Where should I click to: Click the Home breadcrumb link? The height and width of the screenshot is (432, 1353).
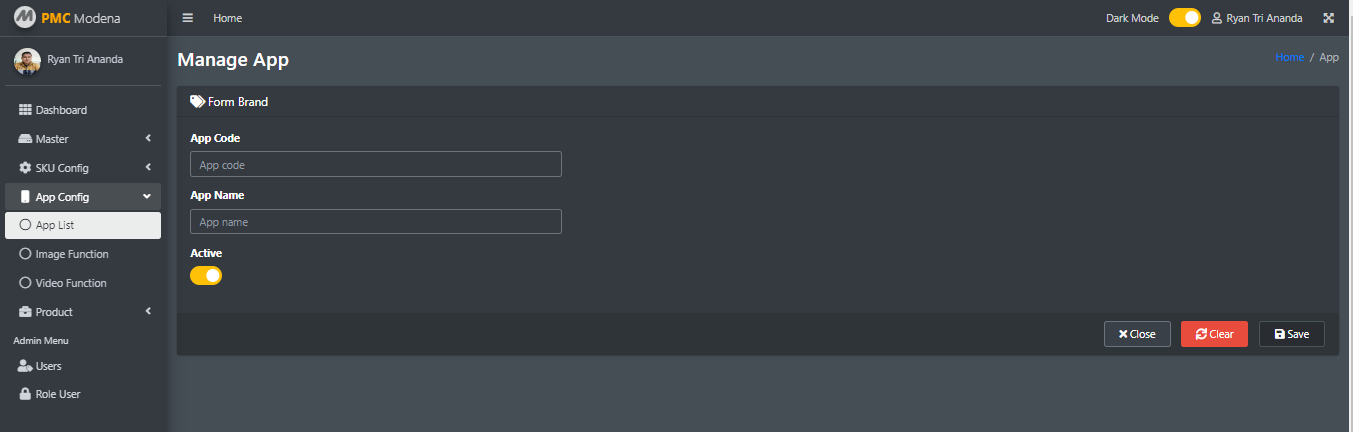pyautogui.click(x=1289, y=58)
